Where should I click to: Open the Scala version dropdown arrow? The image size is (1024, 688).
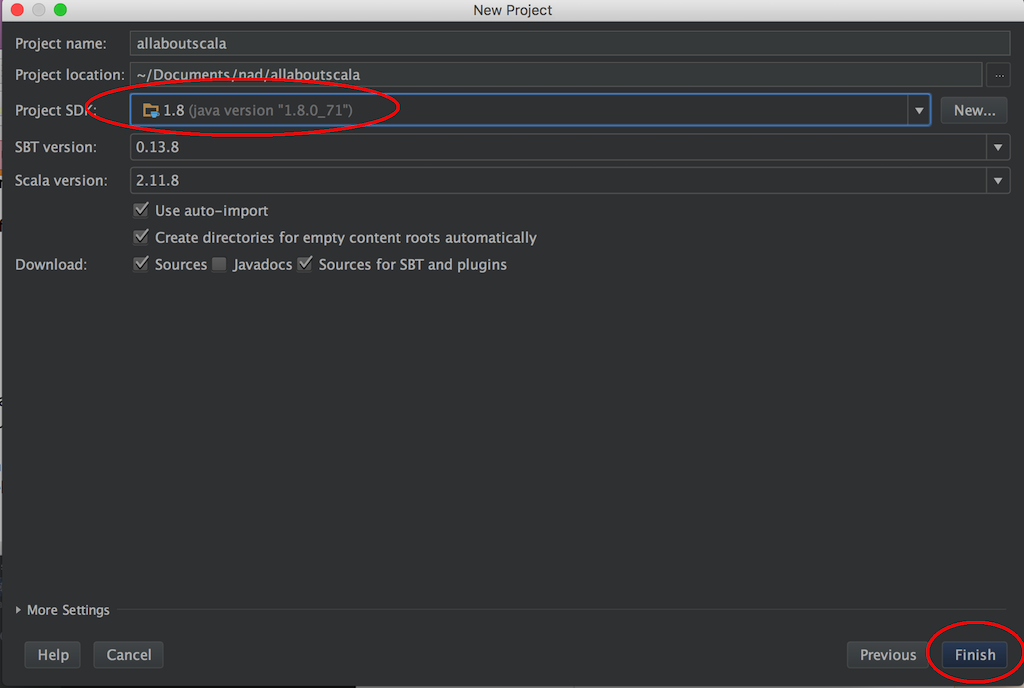997,180
